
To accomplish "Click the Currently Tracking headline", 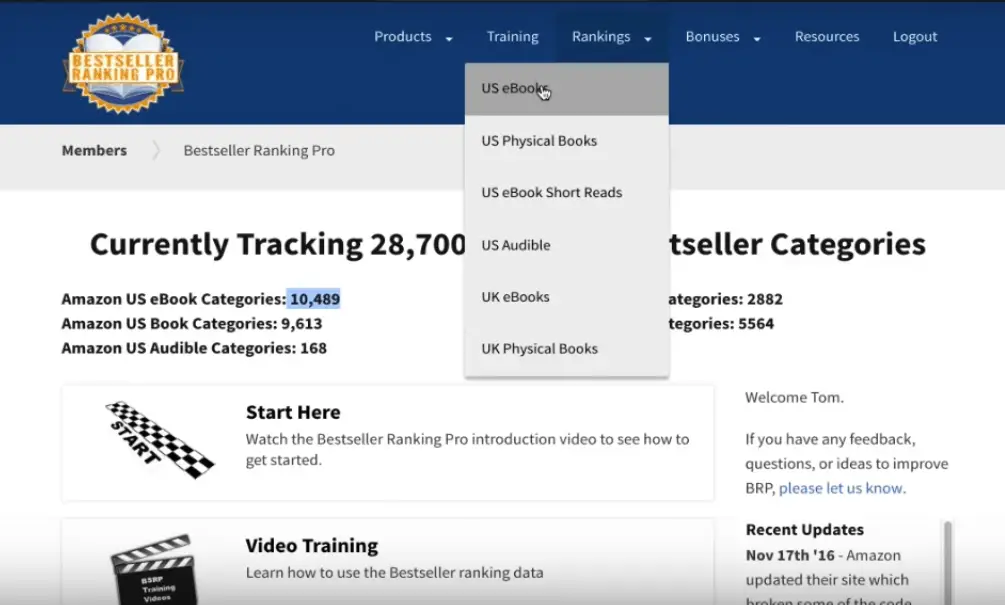I will tap(508, 244).
